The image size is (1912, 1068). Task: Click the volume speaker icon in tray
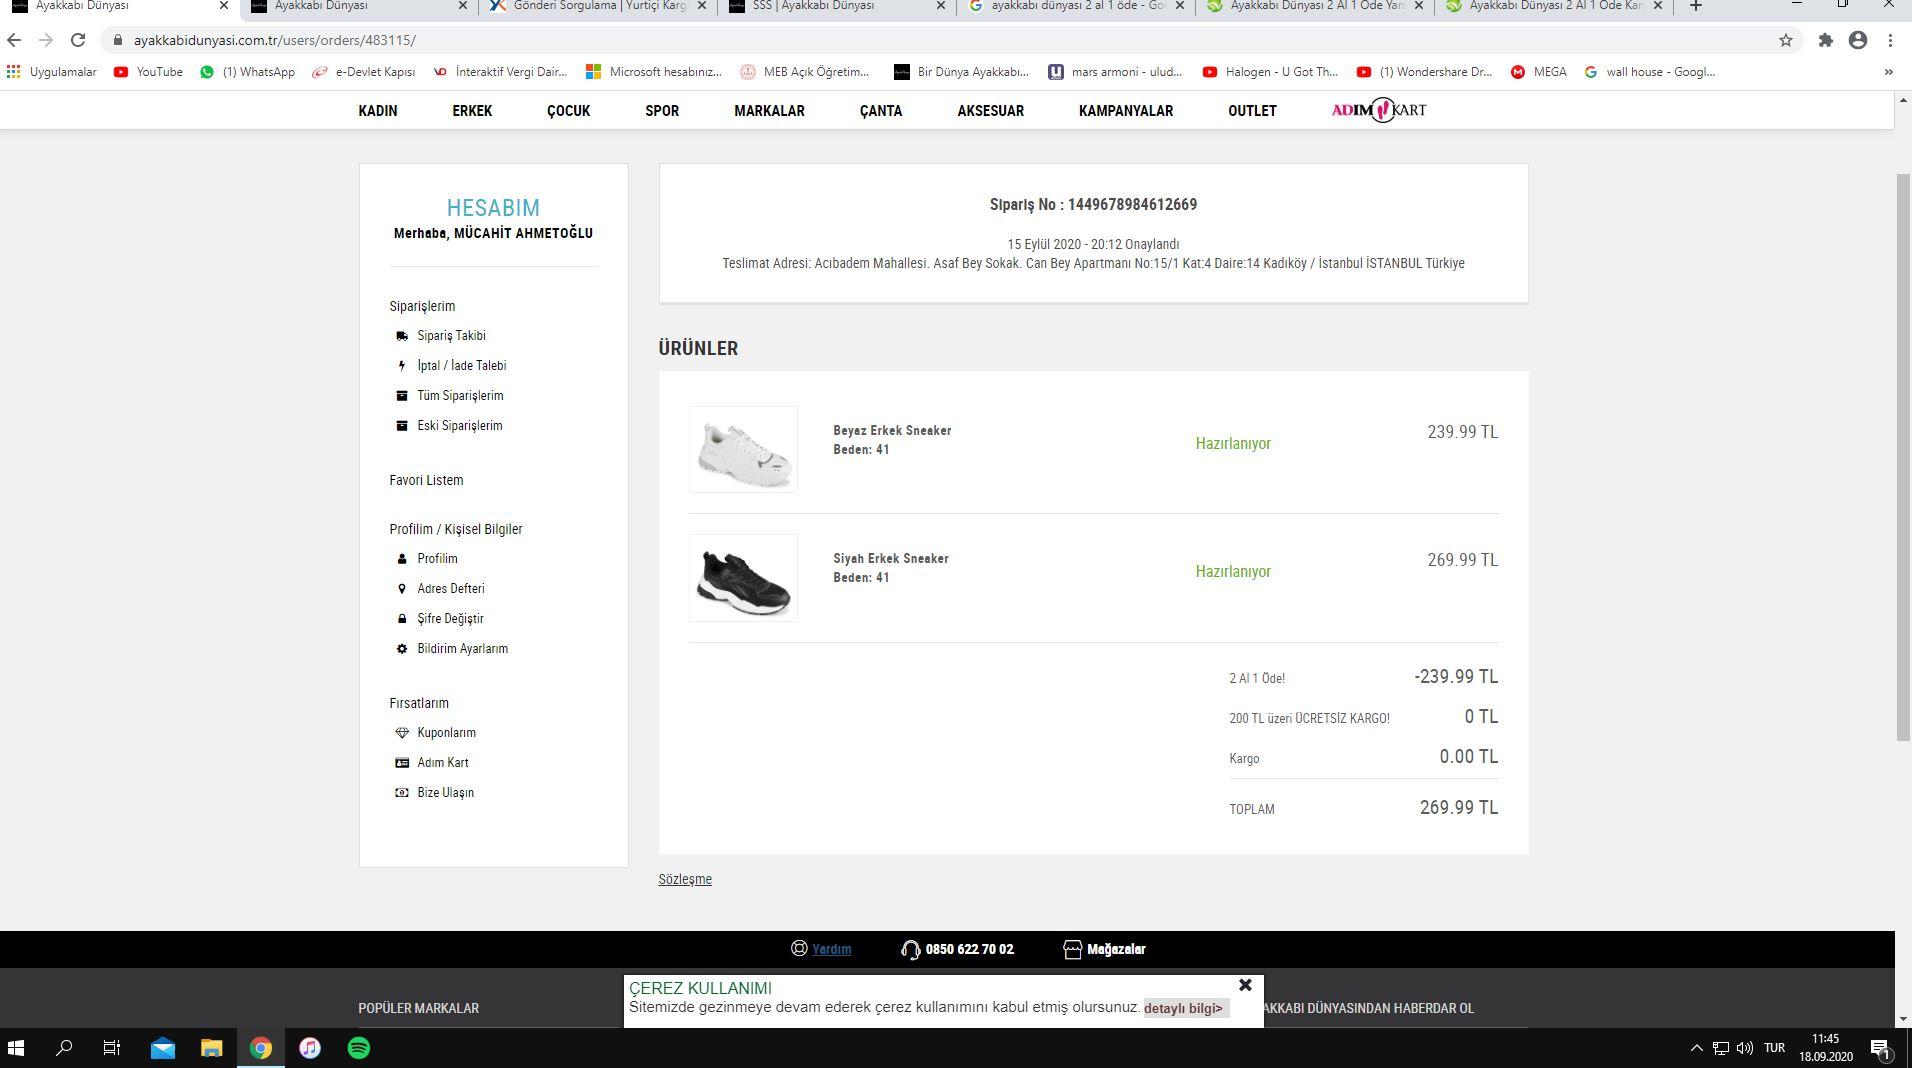click(x=1744, y=1048)
